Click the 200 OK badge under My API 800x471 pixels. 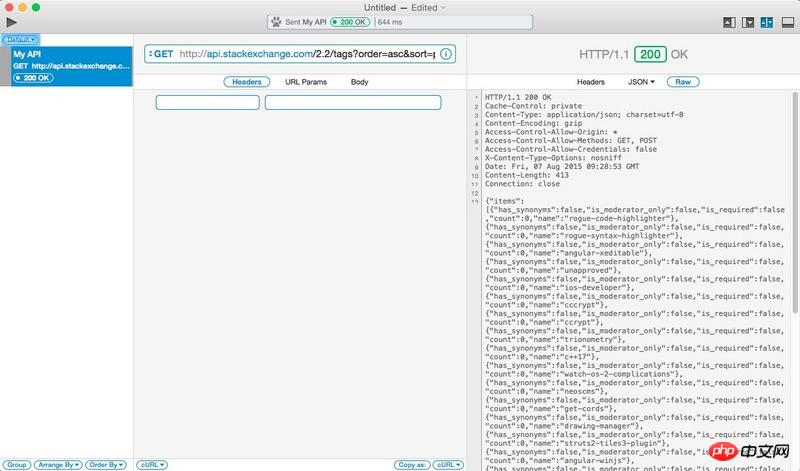pyautogui.click(x=34, y=78)
